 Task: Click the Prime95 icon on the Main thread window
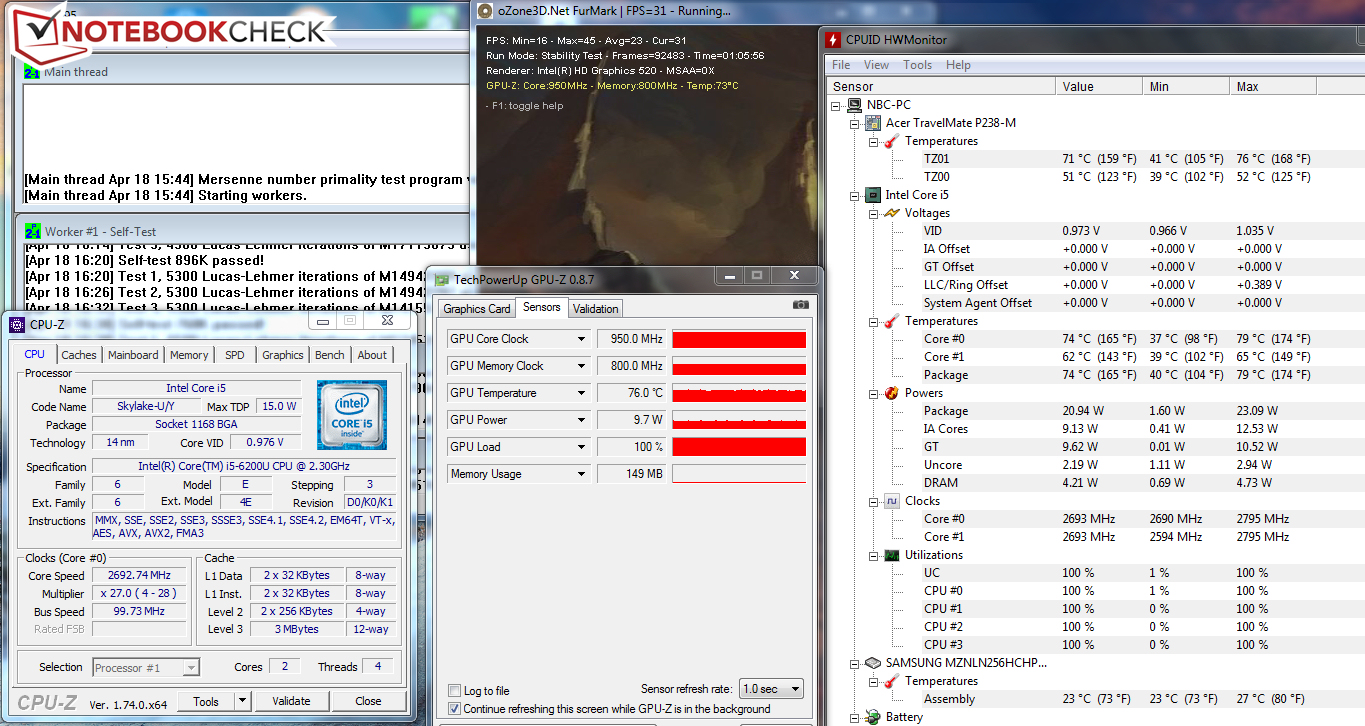click(31, 72)
